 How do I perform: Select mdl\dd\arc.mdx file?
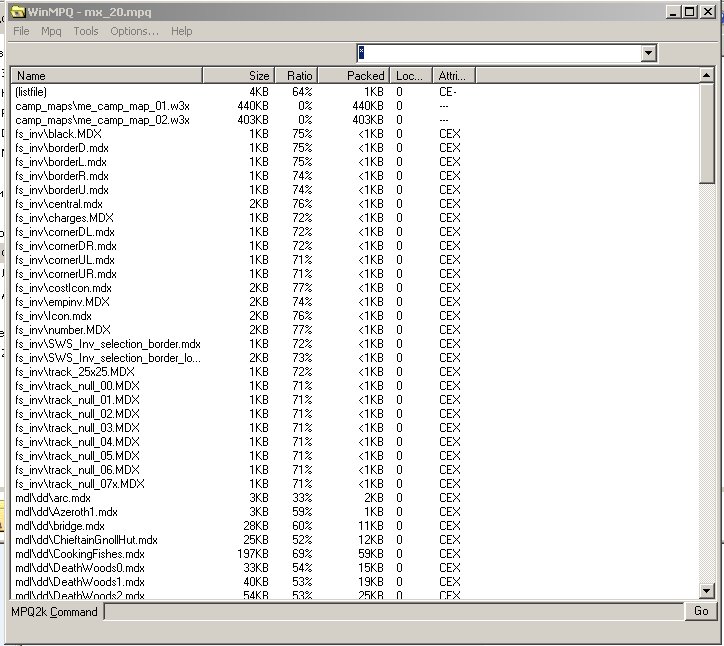coord(53,498)
